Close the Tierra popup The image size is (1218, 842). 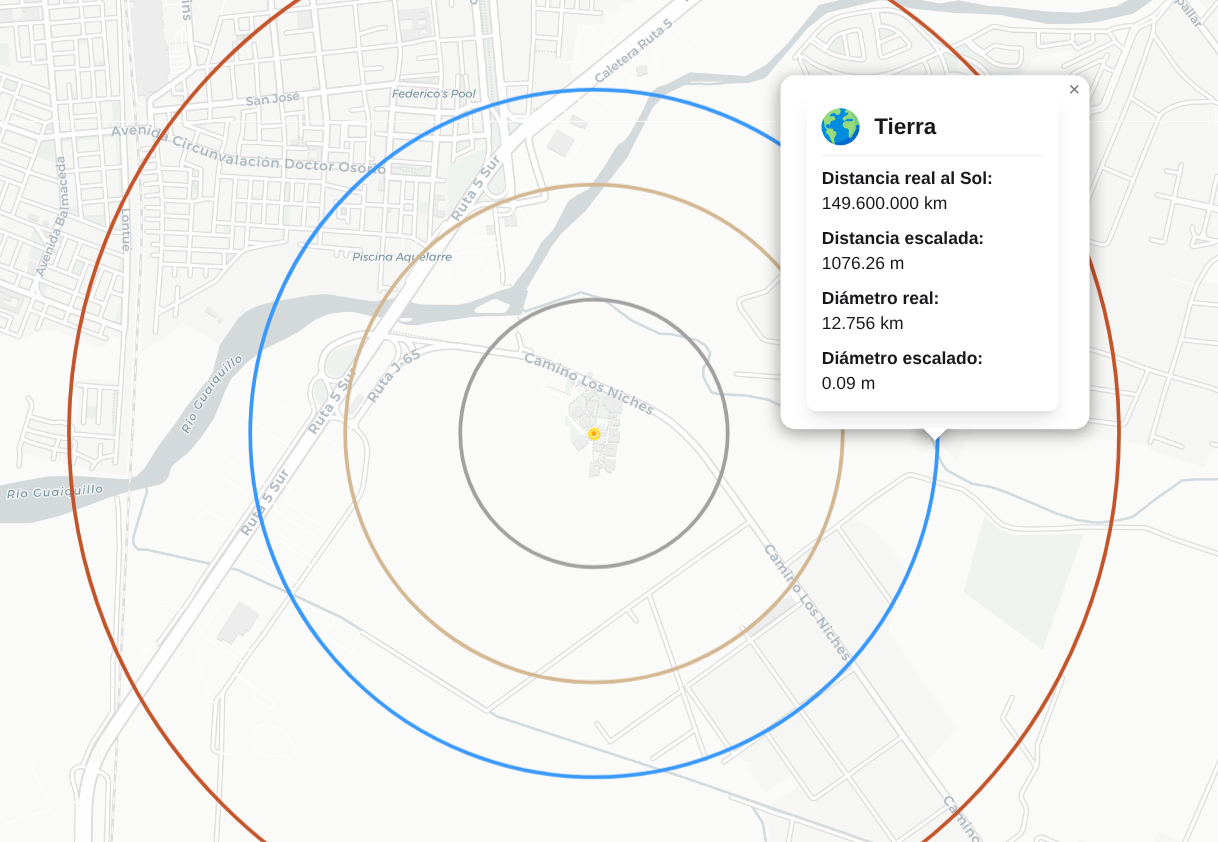pos(1074,89)
